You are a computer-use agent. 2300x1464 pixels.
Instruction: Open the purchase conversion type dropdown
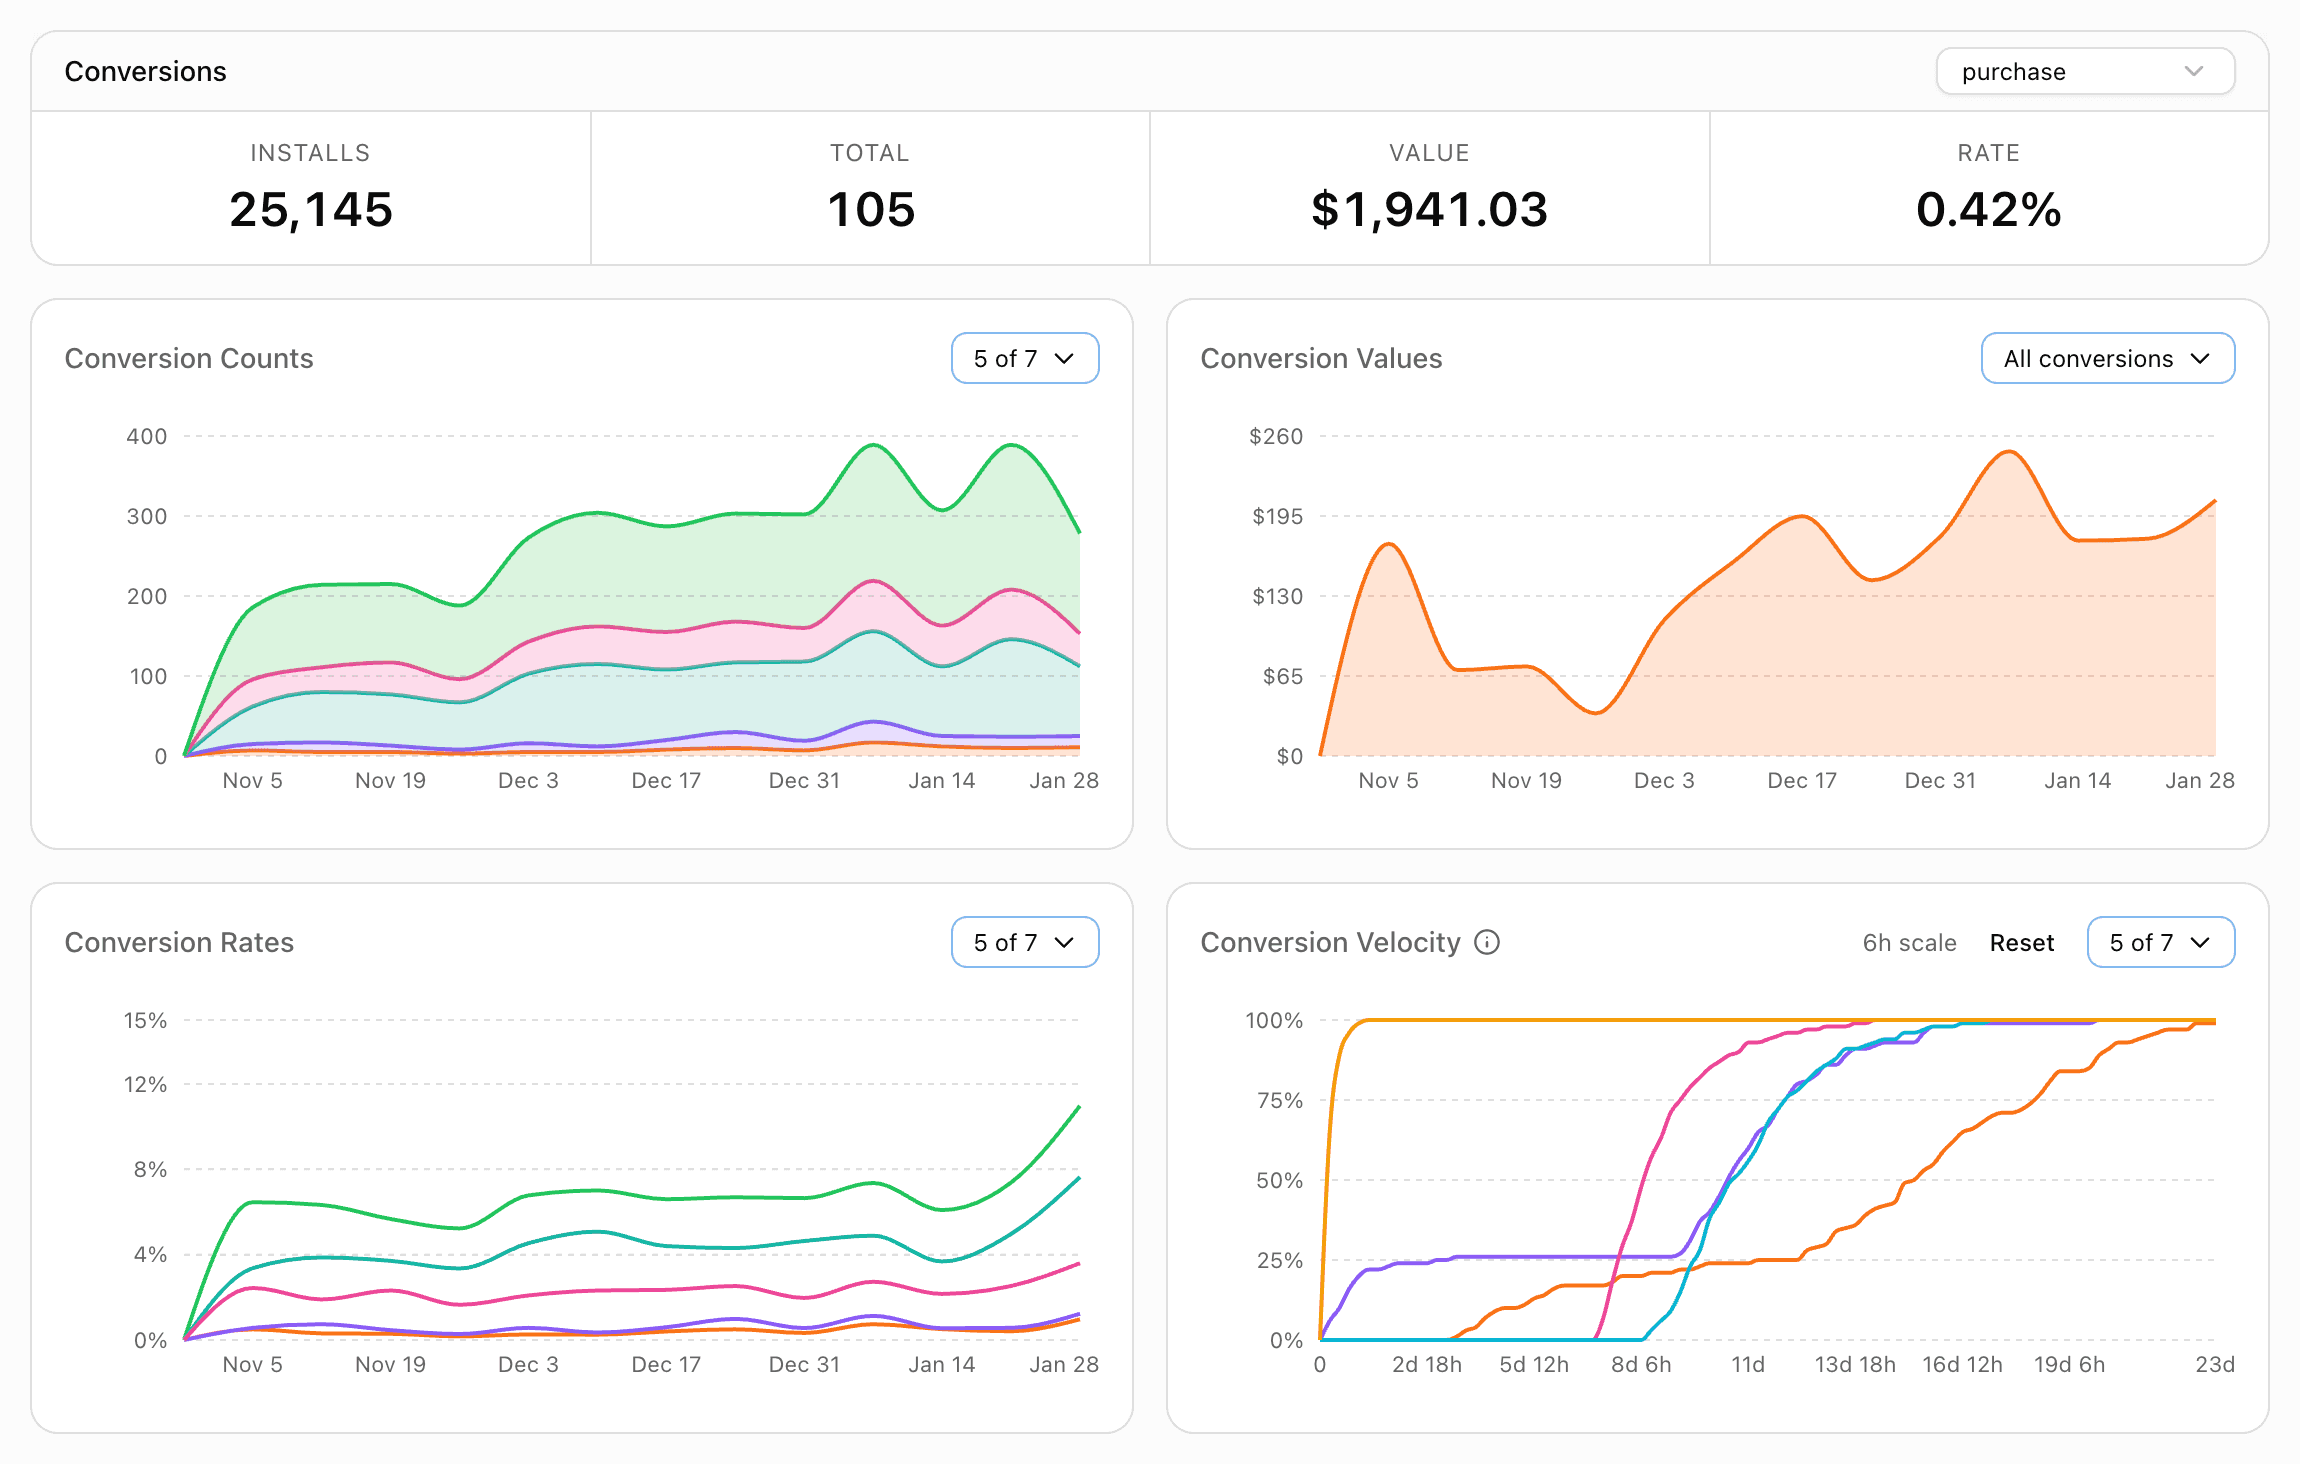(x=2084, y=71)
